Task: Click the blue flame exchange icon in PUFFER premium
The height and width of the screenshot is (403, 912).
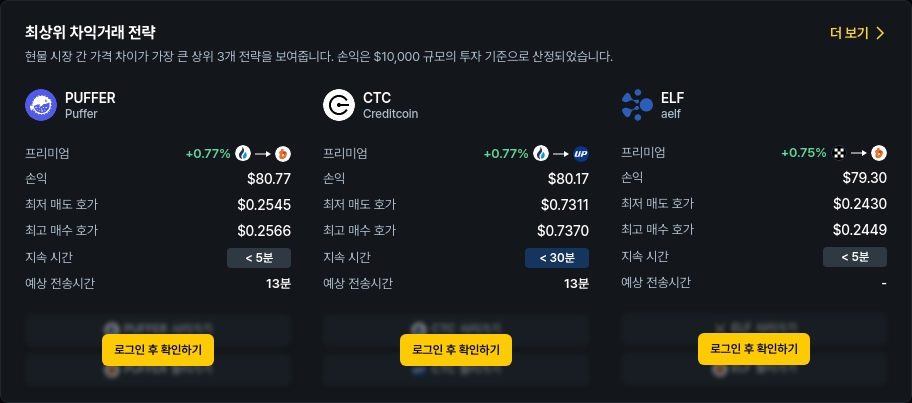Action: pos(243,154)
